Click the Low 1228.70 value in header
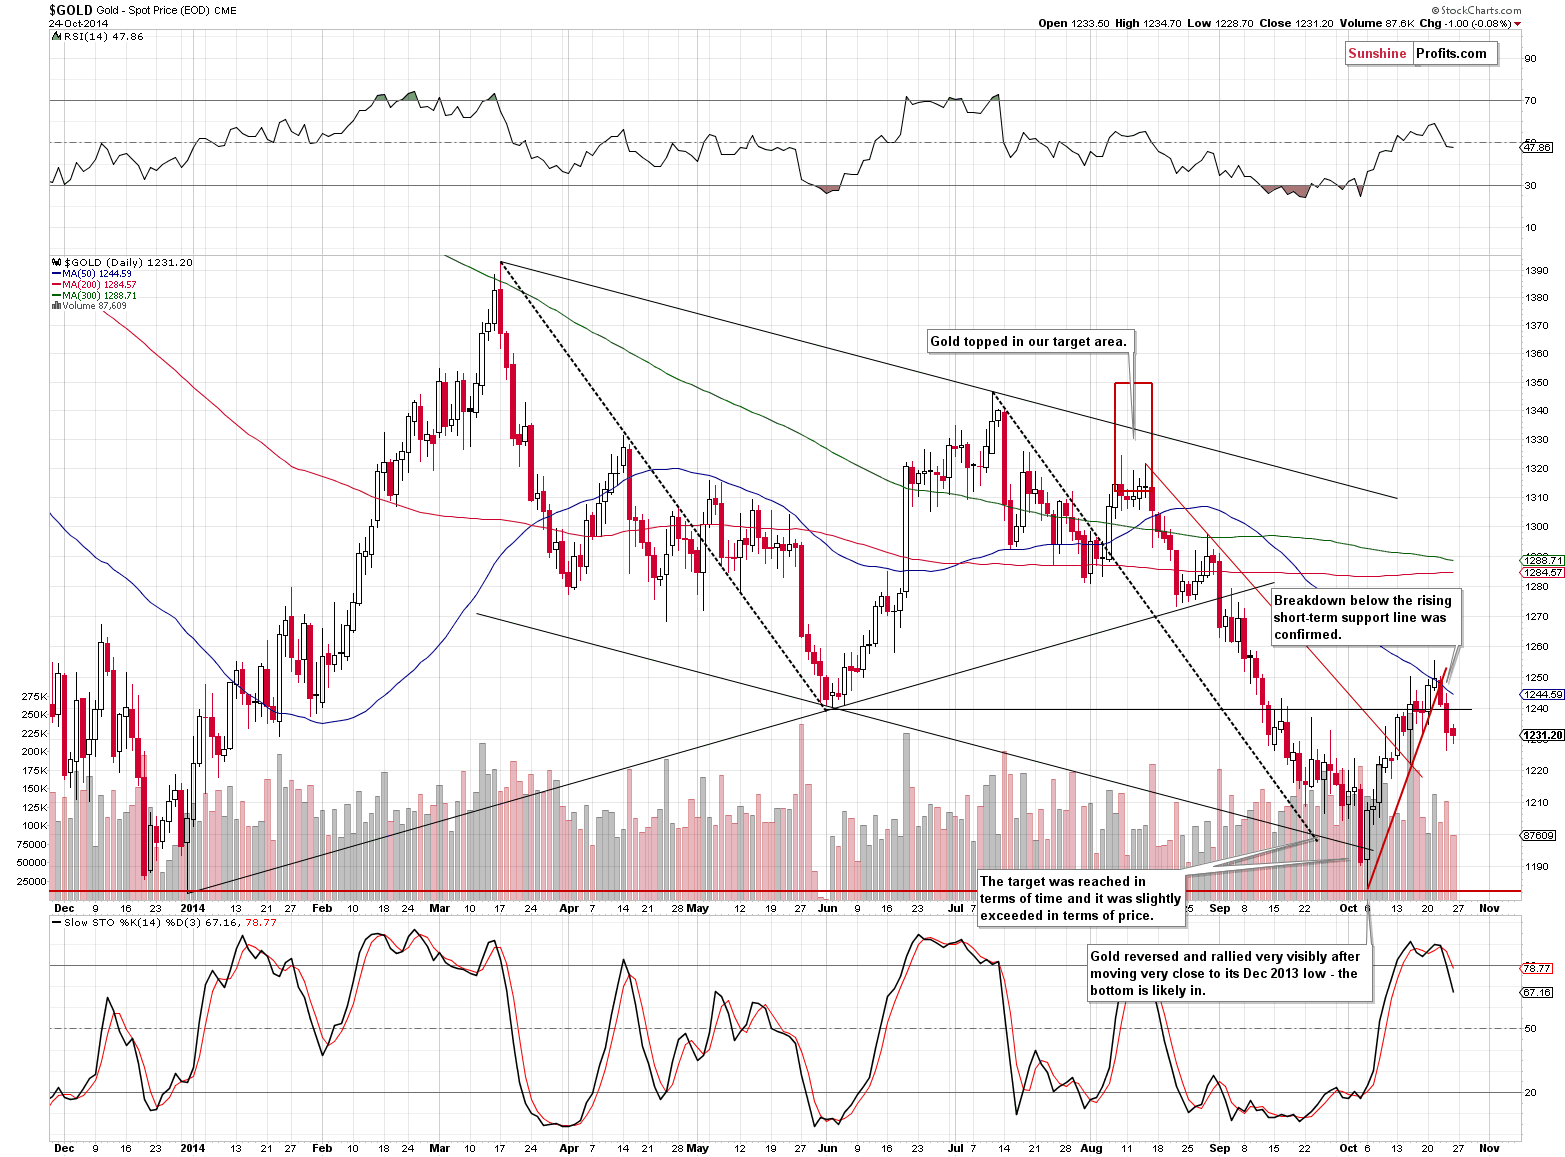 click(1220, 24)
